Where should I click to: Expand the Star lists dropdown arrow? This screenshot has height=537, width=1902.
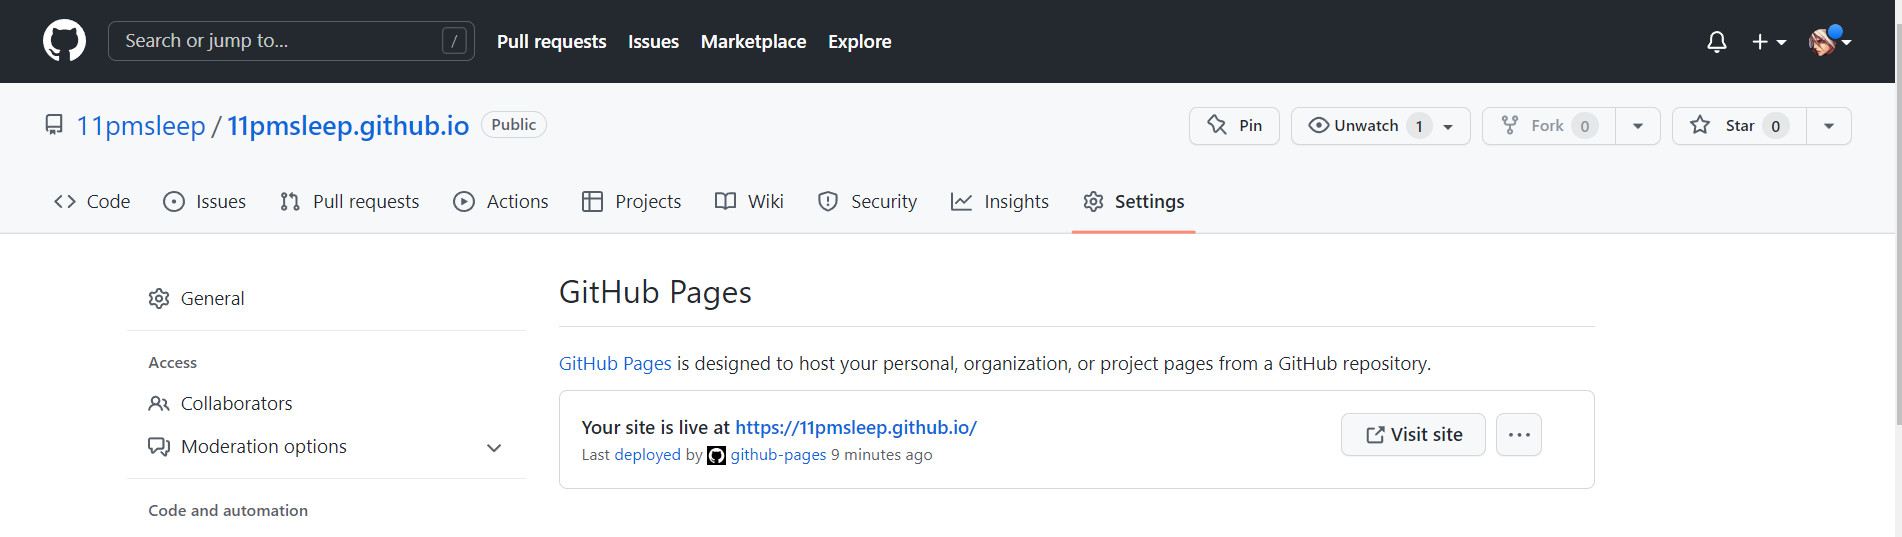click(1829, 126)
